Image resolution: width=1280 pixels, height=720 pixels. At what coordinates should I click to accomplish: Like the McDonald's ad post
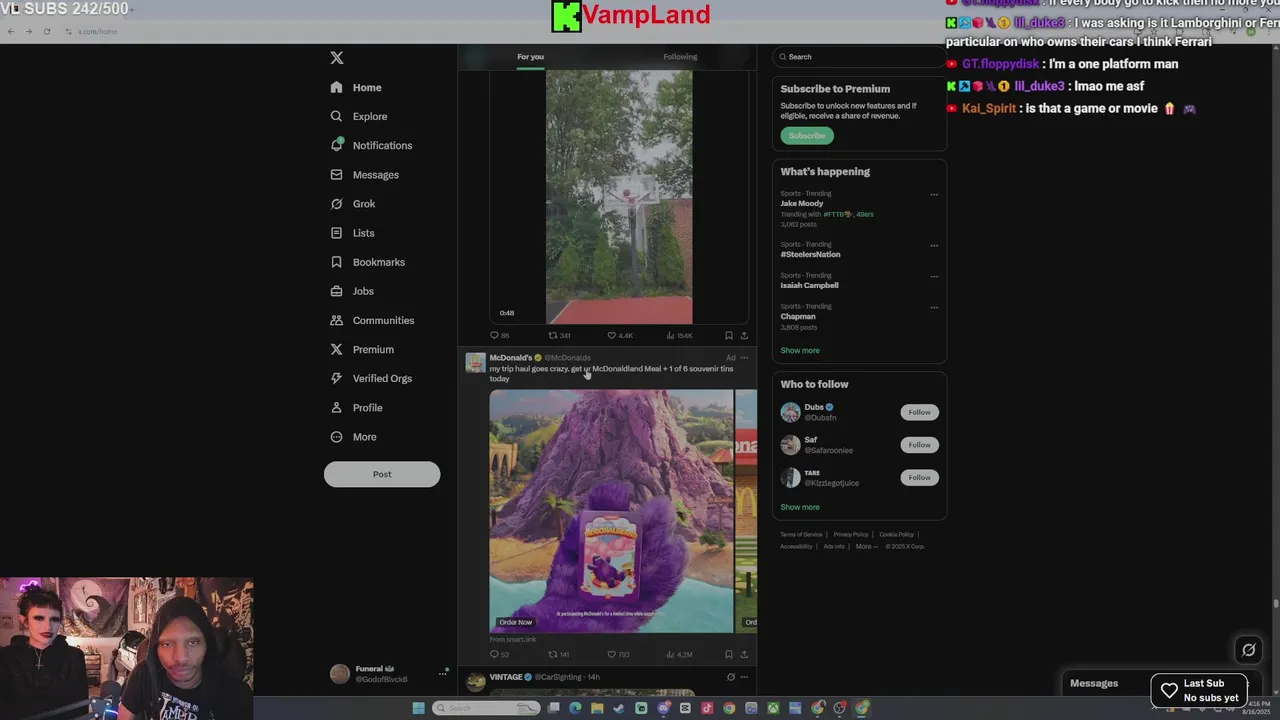(619, 655)
